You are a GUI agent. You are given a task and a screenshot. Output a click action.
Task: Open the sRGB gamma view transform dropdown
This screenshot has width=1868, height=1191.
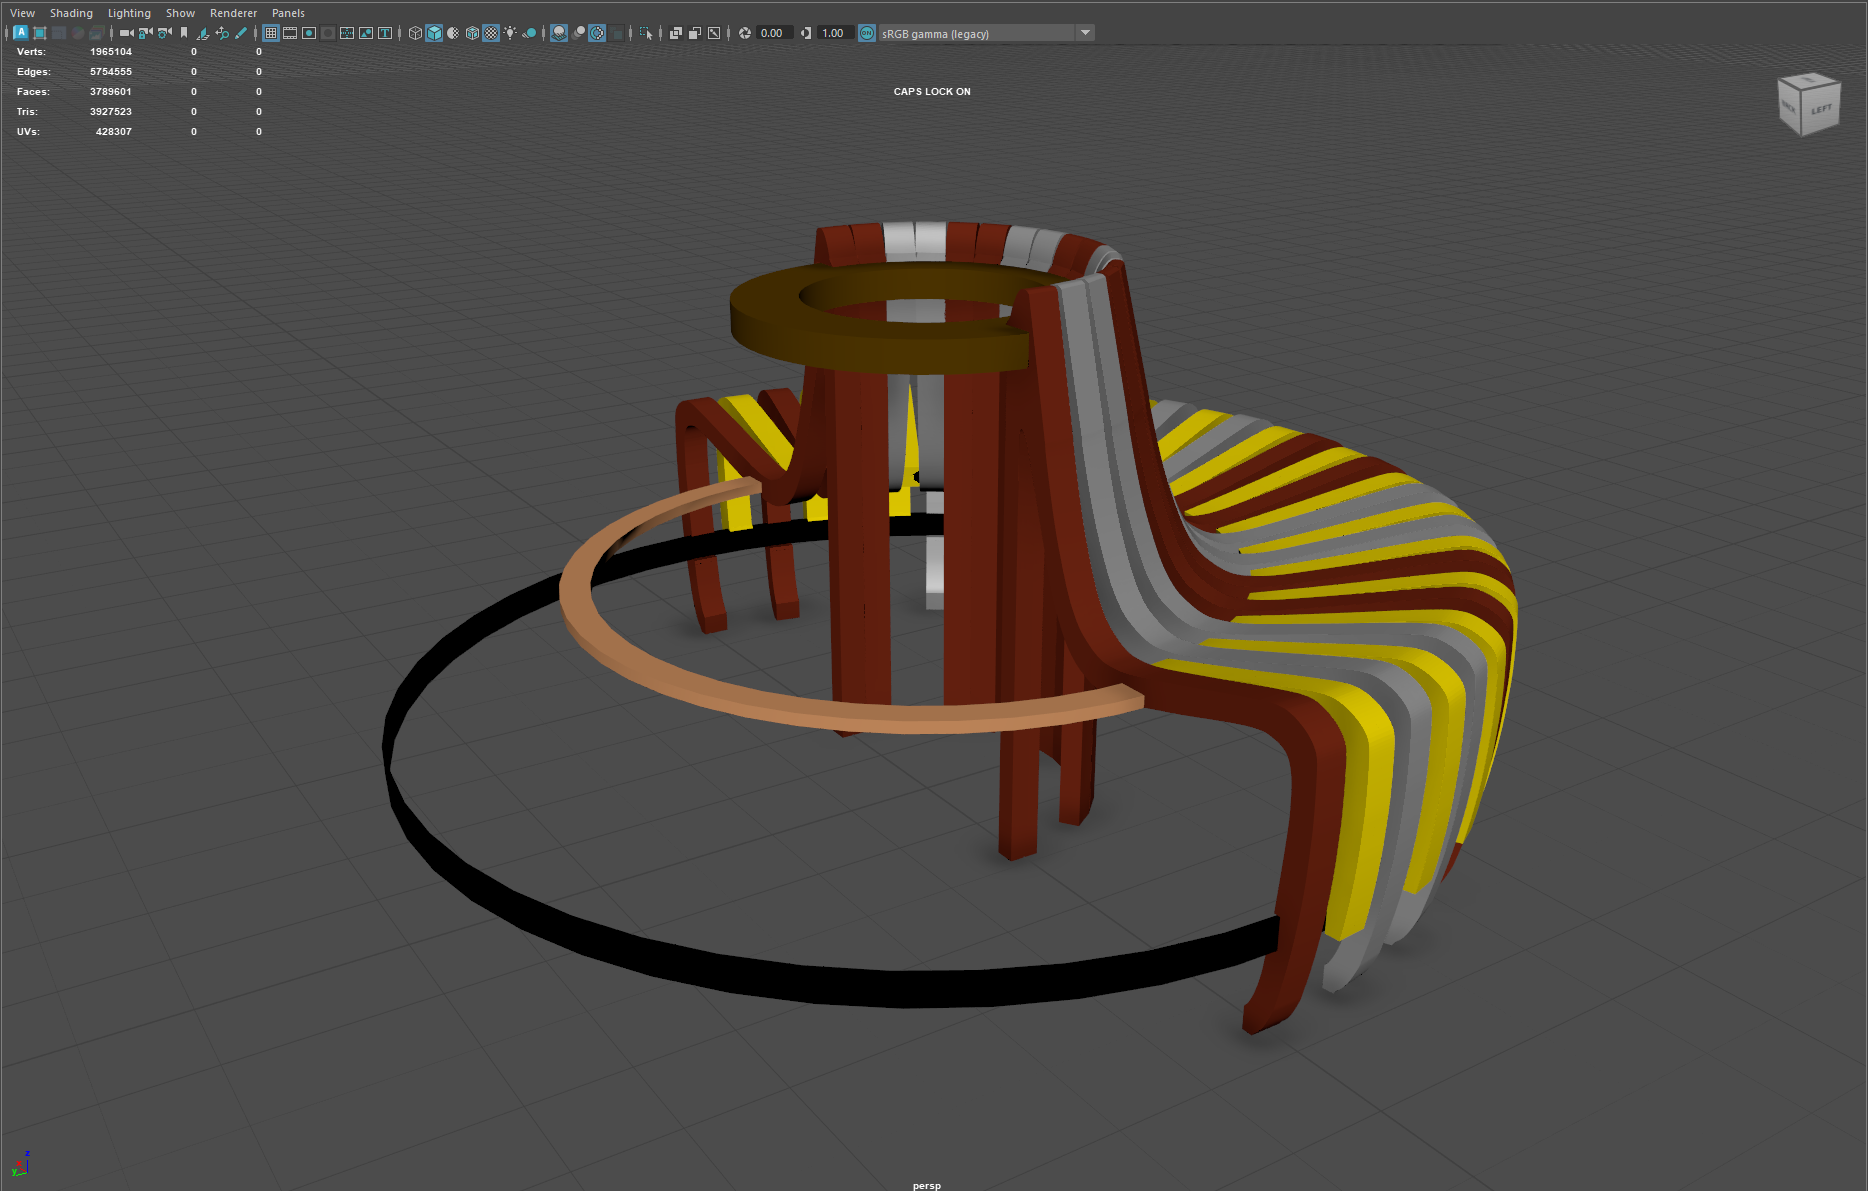coord(1084,32)
